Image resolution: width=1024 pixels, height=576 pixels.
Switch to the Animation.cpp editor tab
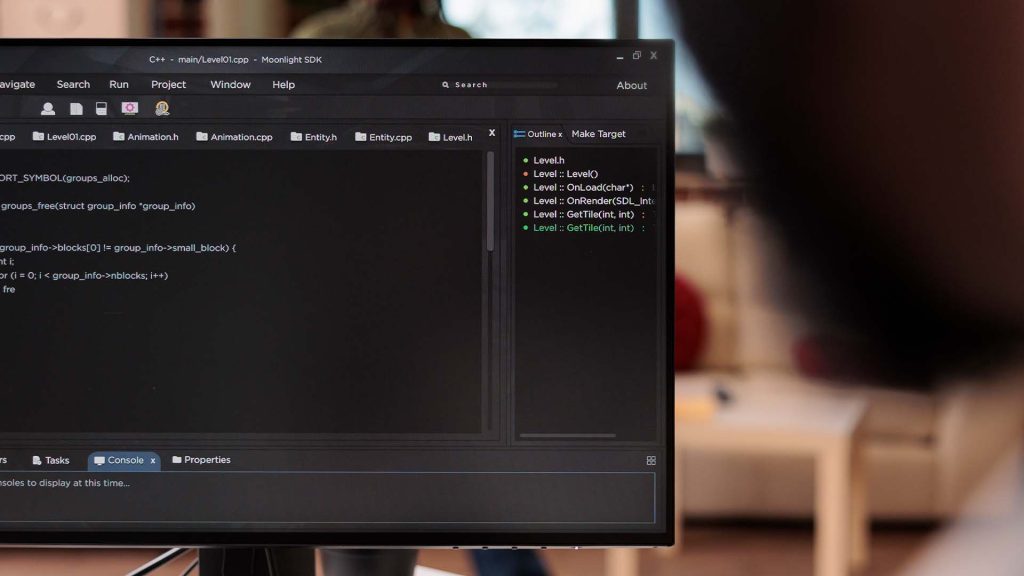pyautogui.click(x=234, y=137)
